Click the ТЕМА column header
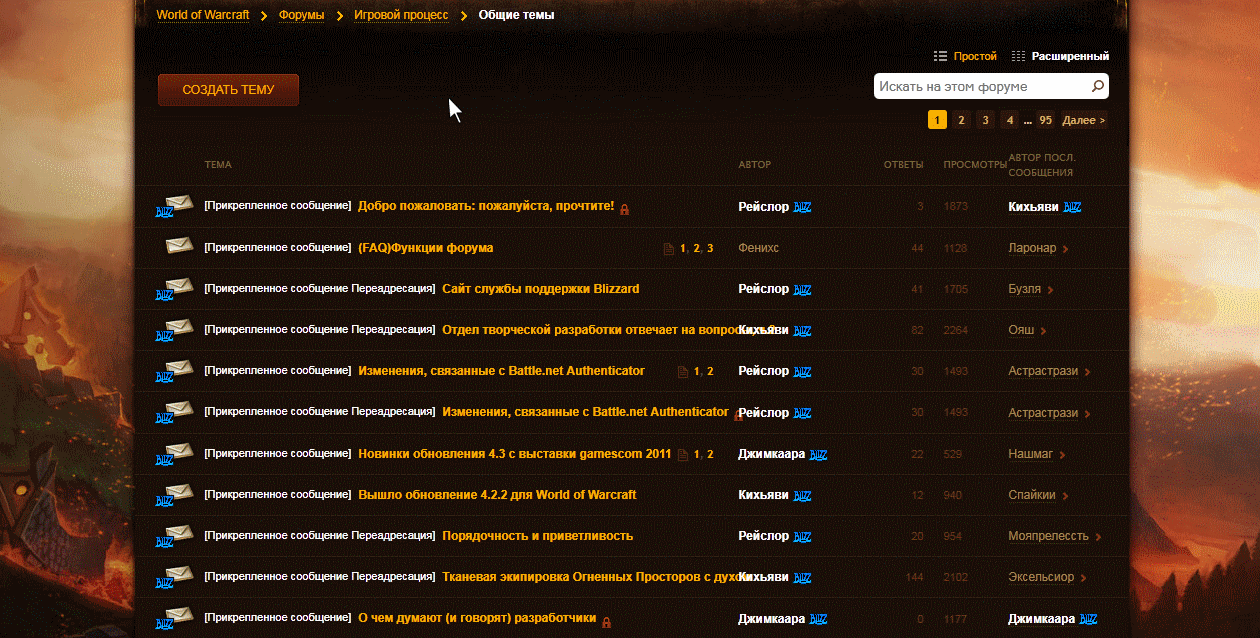This screenshot has height=638, width=1260. [x=218, y=165]
